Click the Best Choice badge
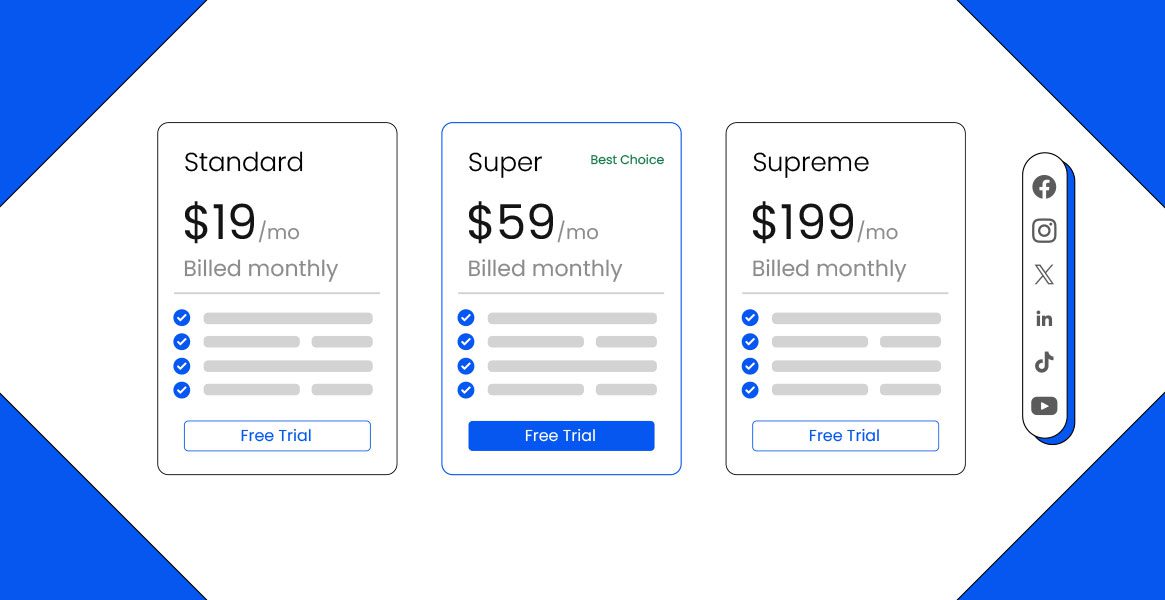This screenshot has height=600, width=1165. tap(627, 160)
